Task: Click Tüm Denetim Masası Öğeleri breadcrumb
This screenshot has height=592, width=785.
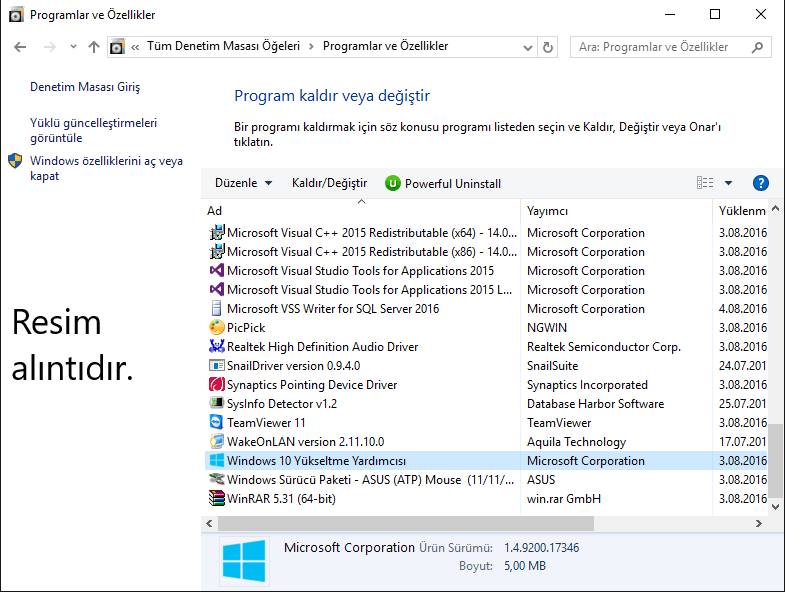Action: 223,46
